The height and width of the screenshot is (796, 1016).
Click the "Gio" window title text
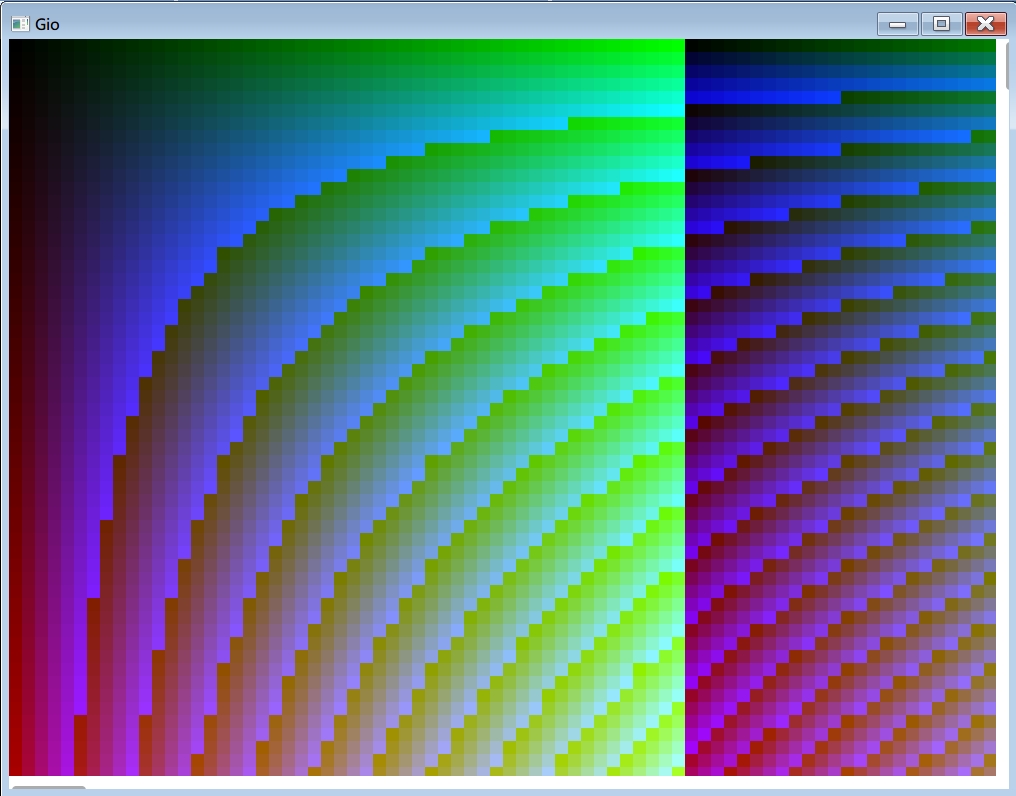coord(47,24)
